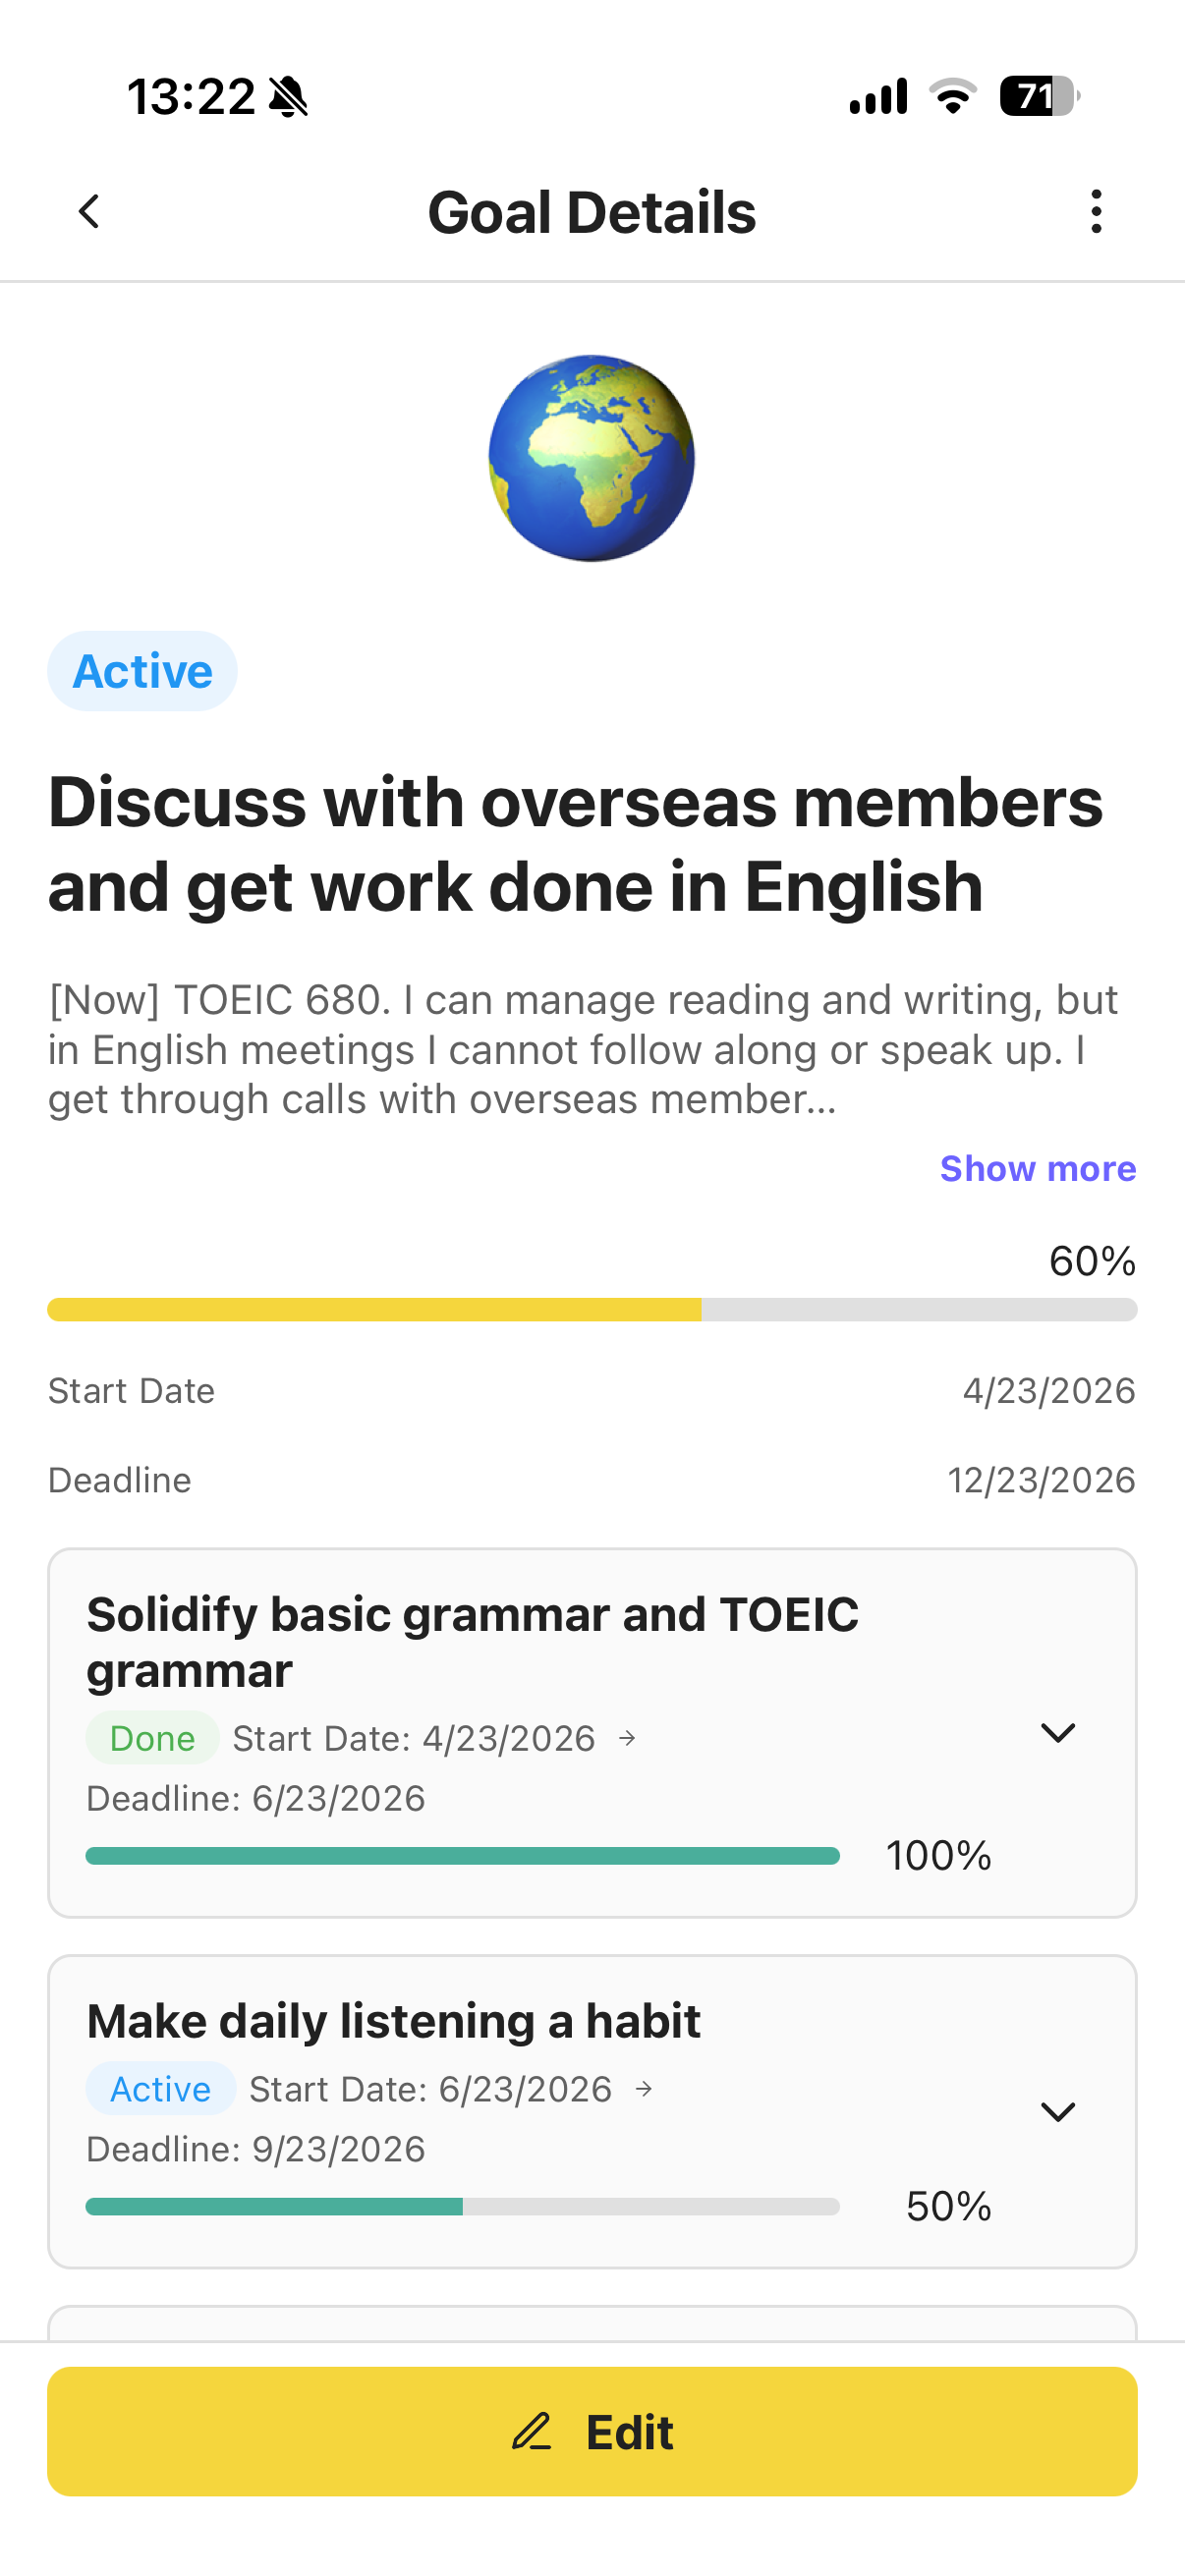Expand the Make daily listening a habit chevron
Screen dimensions: 1185x2576
[1057, 2111]
